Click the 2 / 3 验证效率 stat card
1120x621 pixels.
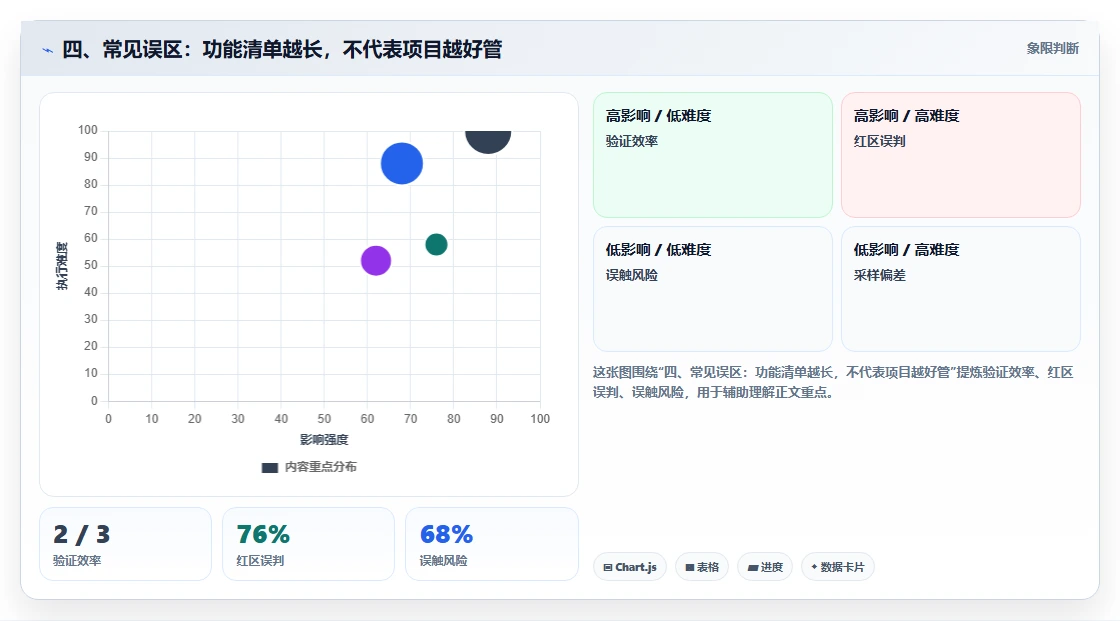coord(126,545)
